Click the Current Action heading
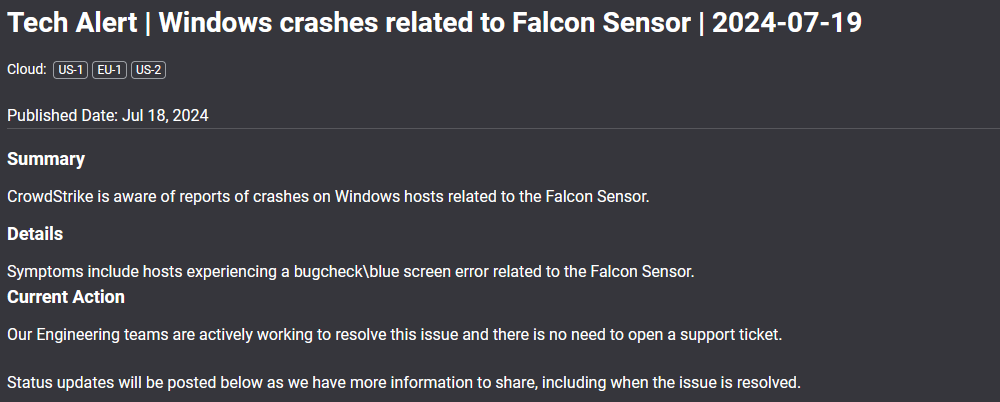 66,297
